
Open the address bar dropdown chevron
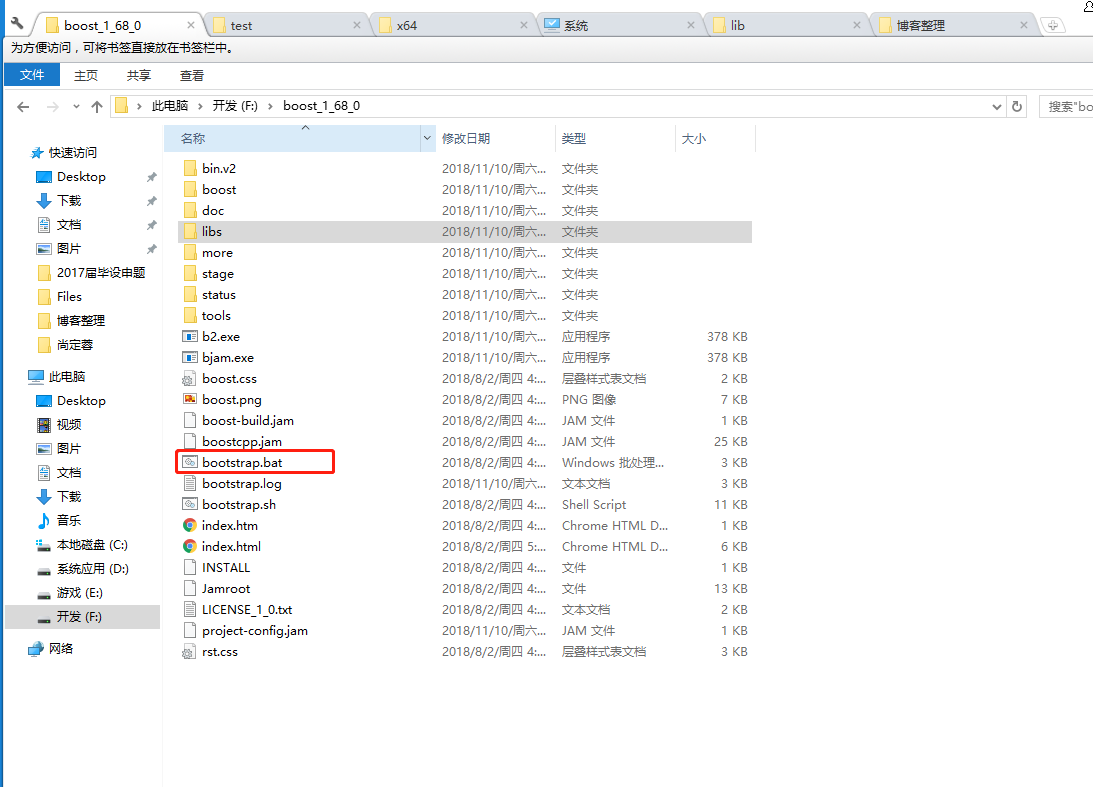point(996,106)
